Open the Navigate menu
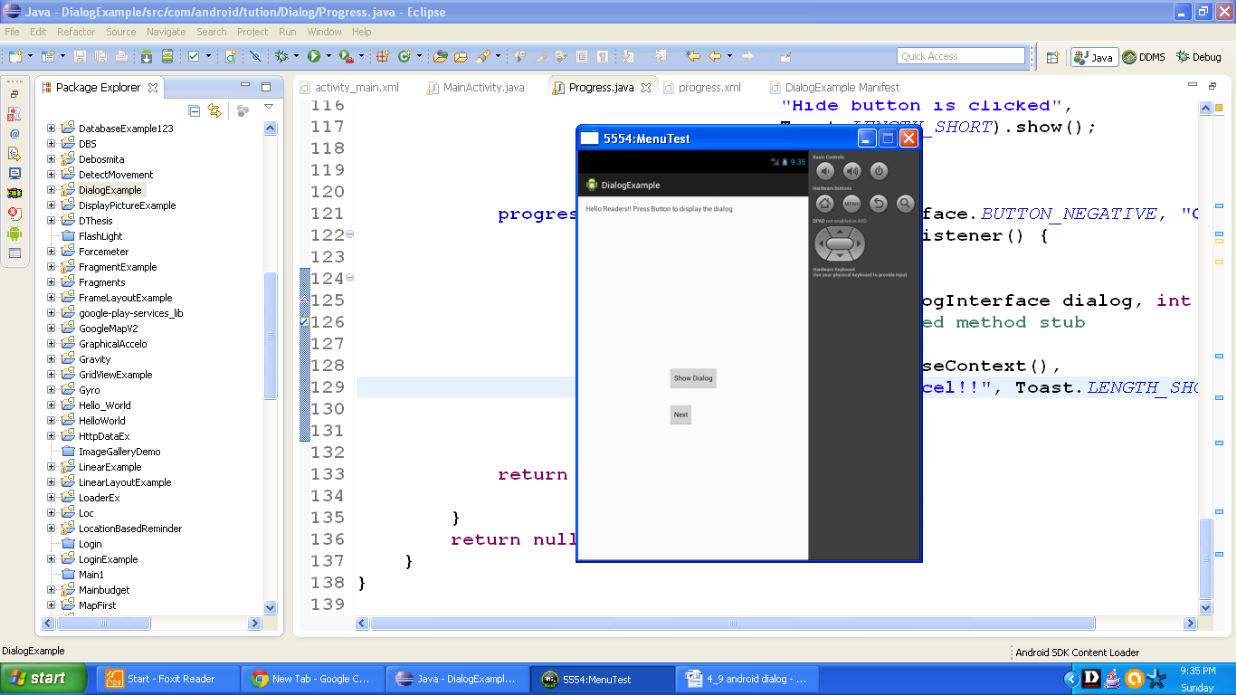1236x695 pixels. point(166,32)
